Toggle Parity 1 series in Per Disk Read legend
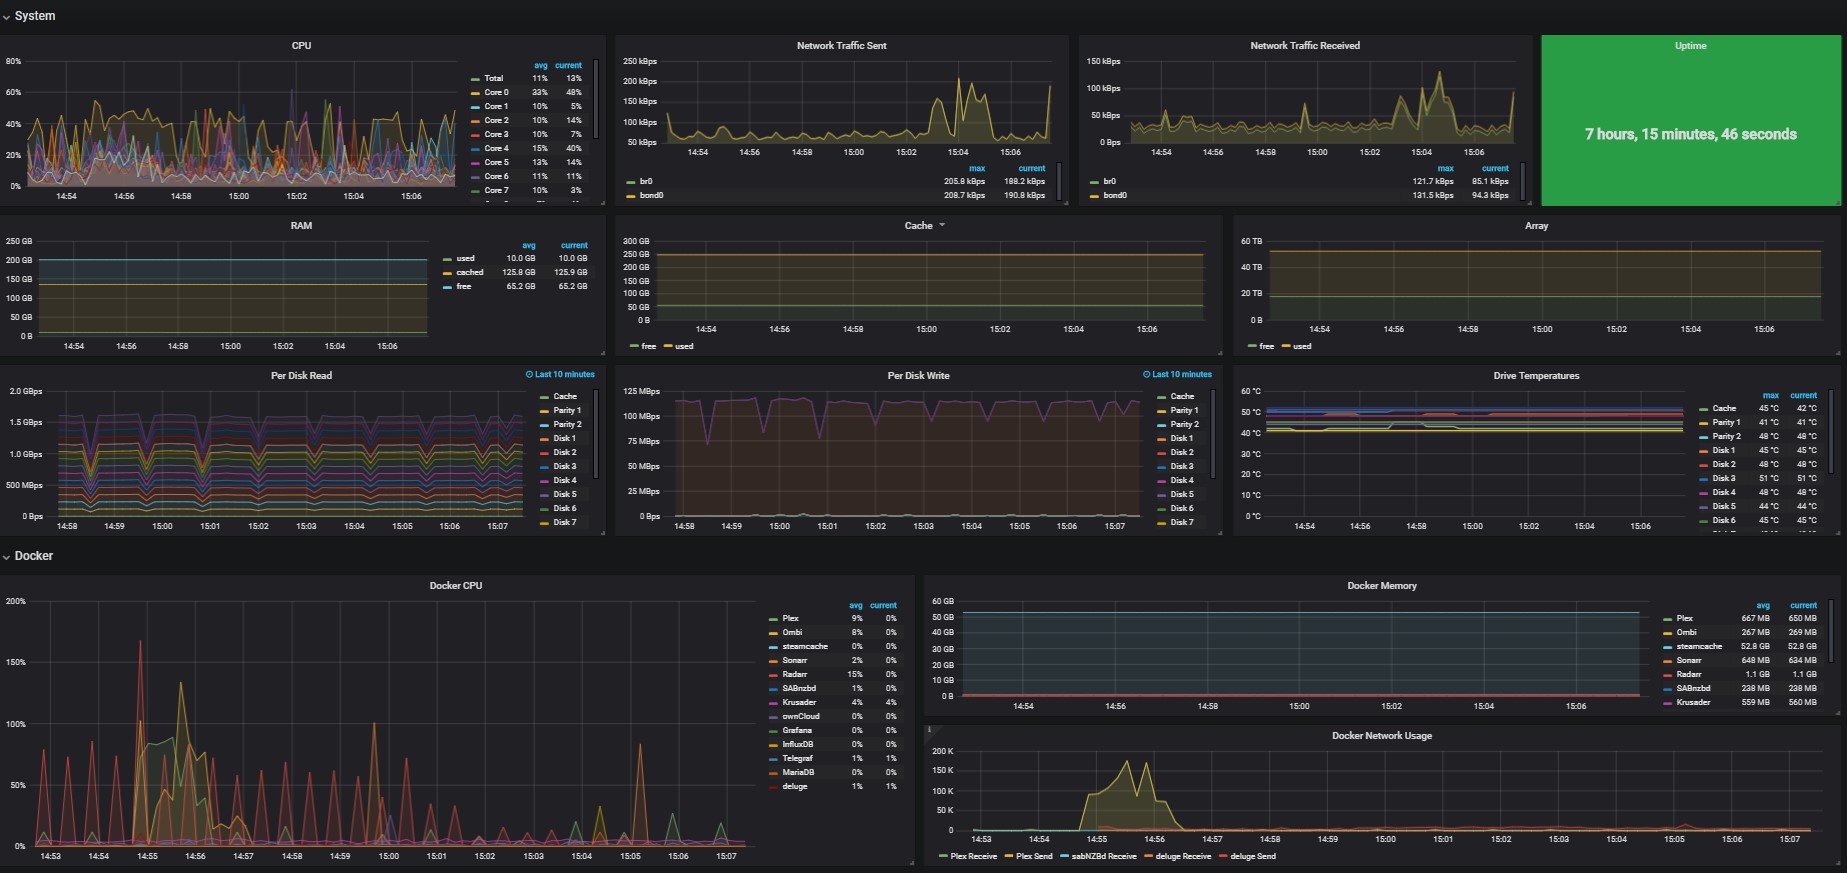 click(x=567, y=410)
